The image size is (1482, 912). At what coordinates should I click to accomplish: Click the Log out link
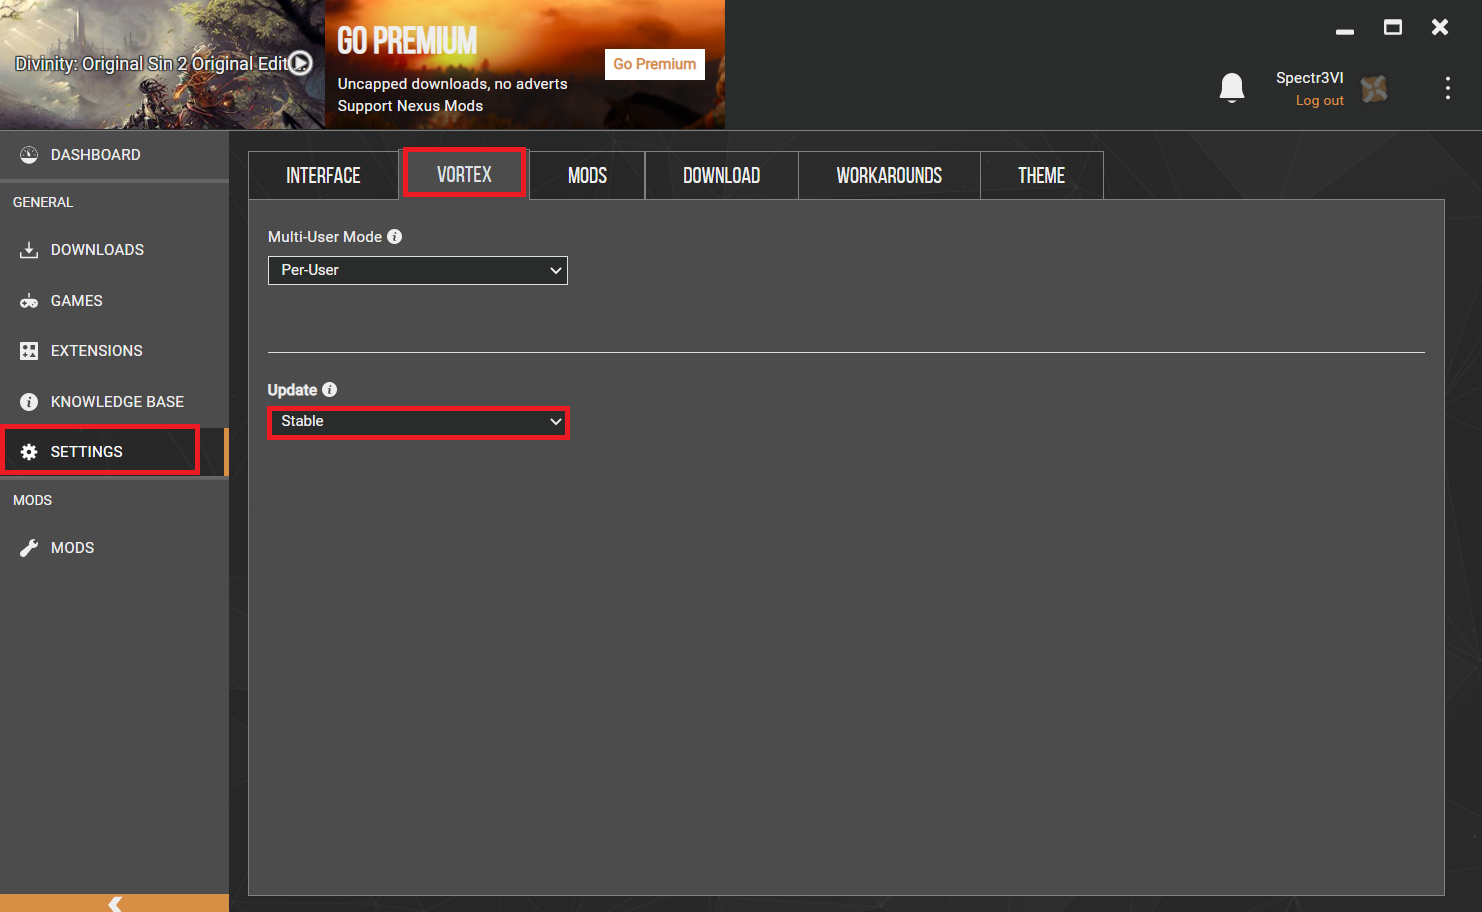coord(1319,101)
